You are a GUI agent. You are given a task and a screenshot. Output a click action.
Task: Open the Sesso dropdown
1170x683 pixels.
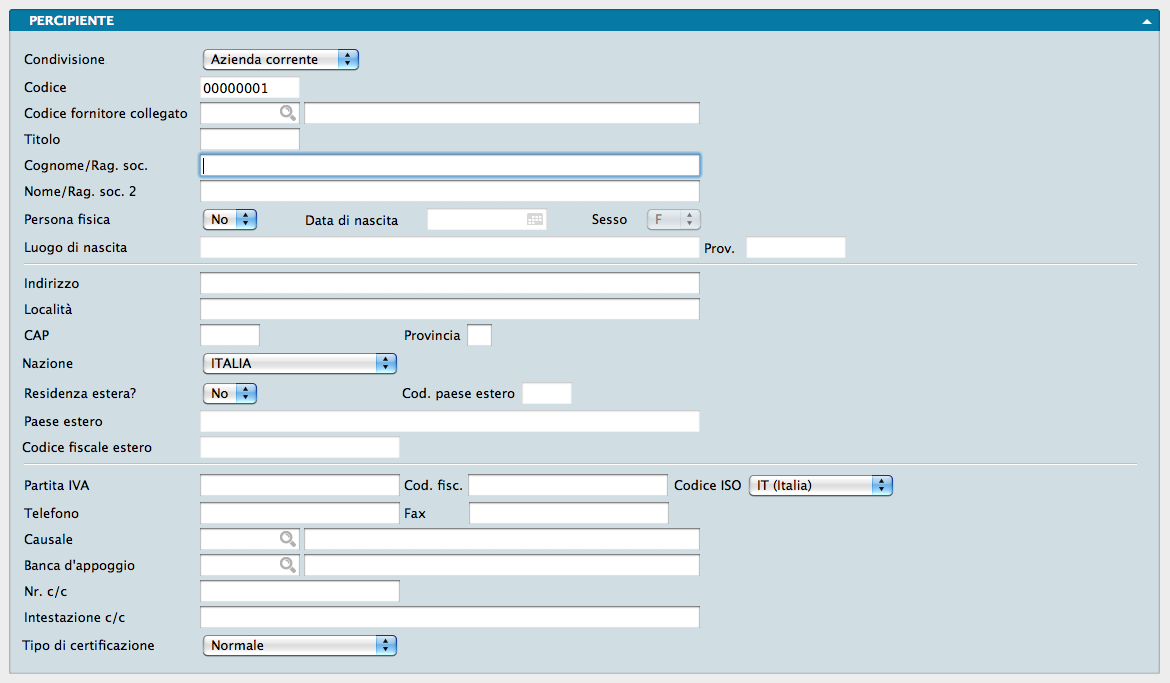pos(674,220)
